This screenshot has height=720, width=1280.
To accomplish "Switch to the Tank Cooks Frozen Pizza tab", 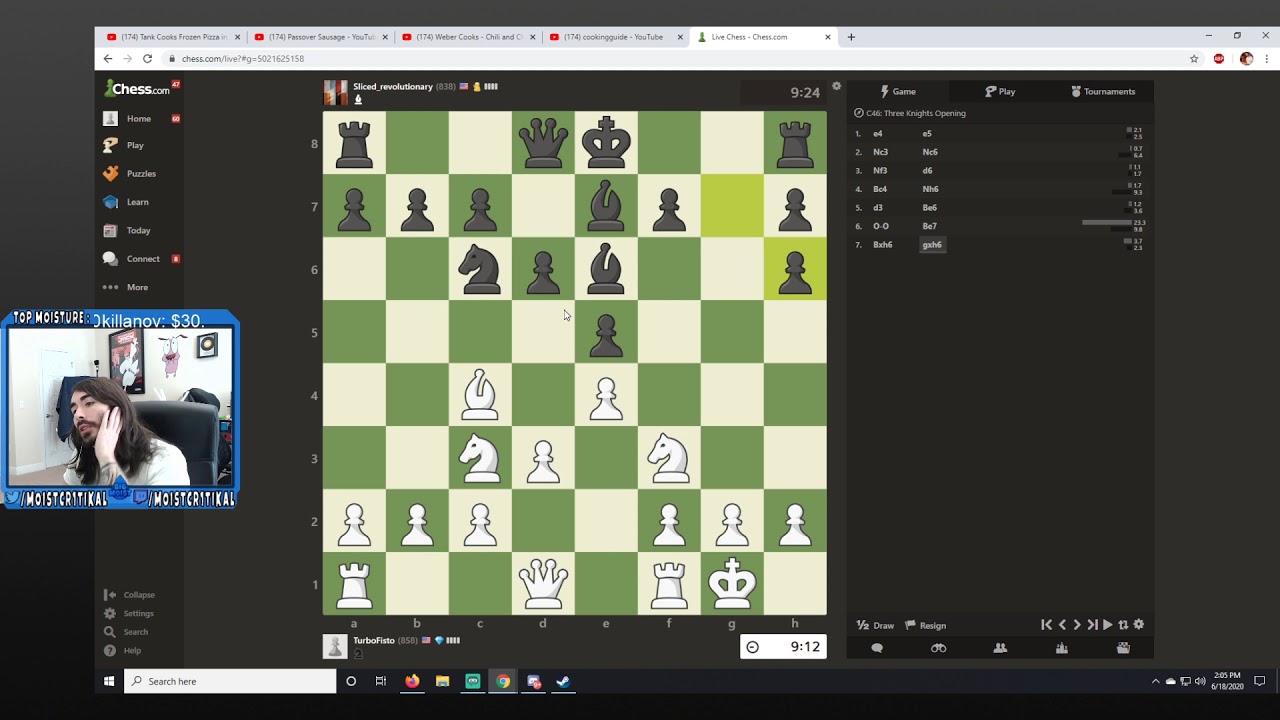I will tap(172, 37).
